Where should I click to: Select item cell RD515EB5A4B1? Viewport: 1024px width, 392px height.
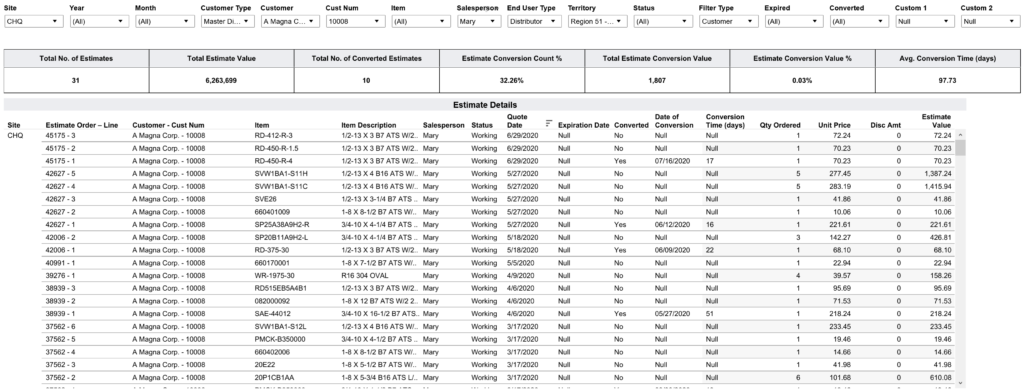pos(281,288)
